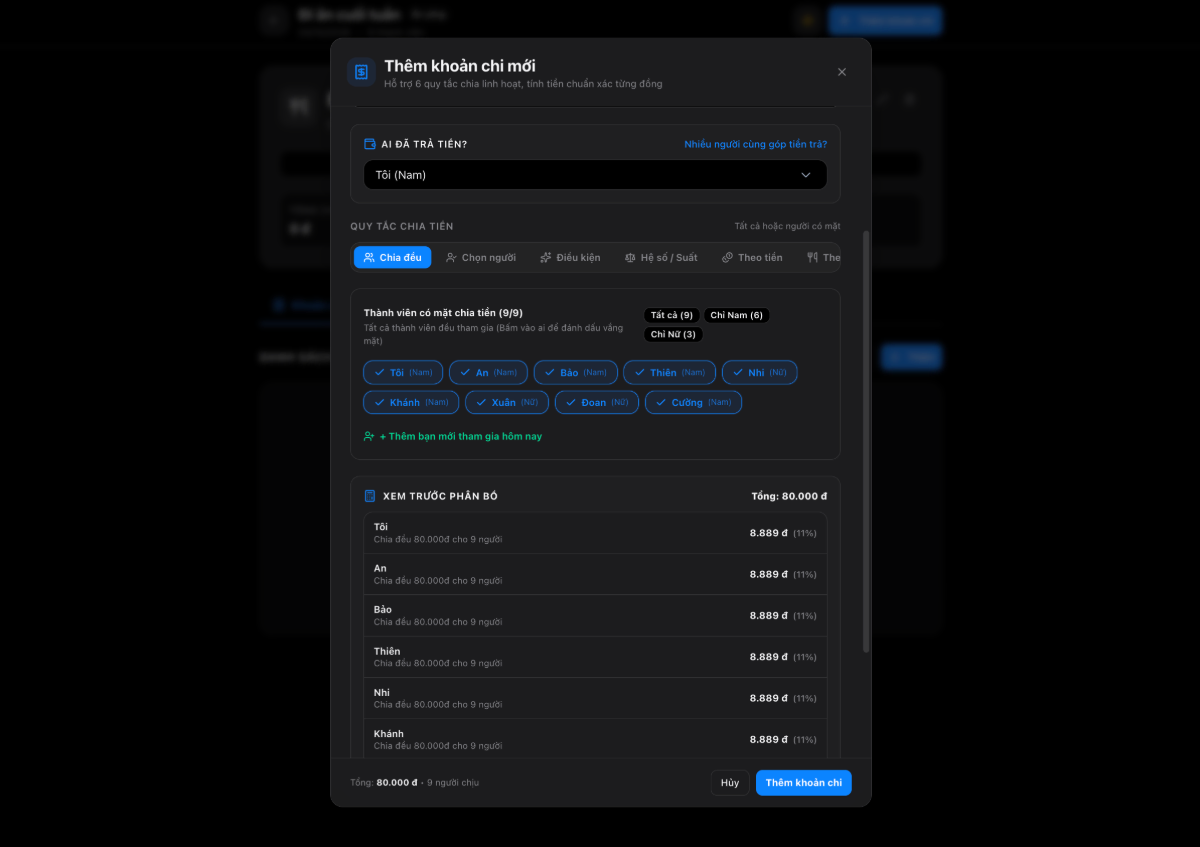This screenshot has width=1200, height=847.
Task: Click the An row in allocation preview
Action: (x=595, y=574)
